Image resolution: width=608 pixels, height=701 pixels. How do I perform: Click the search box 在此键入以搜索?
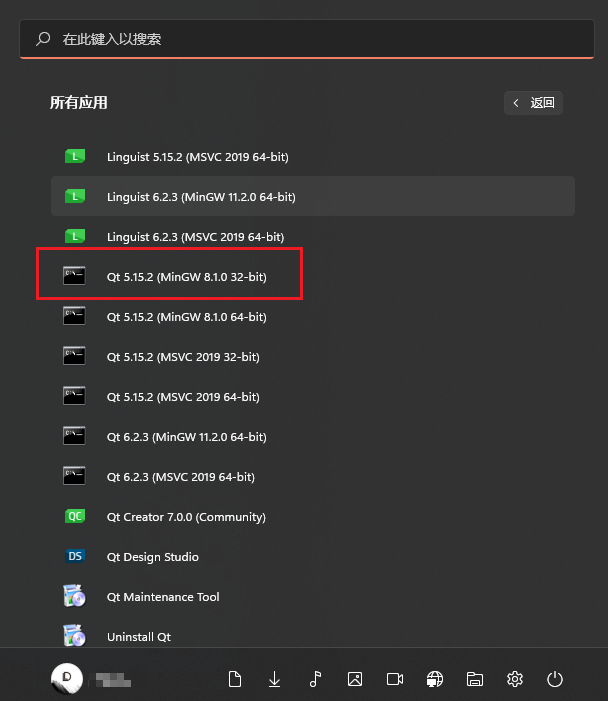(307, 39)
